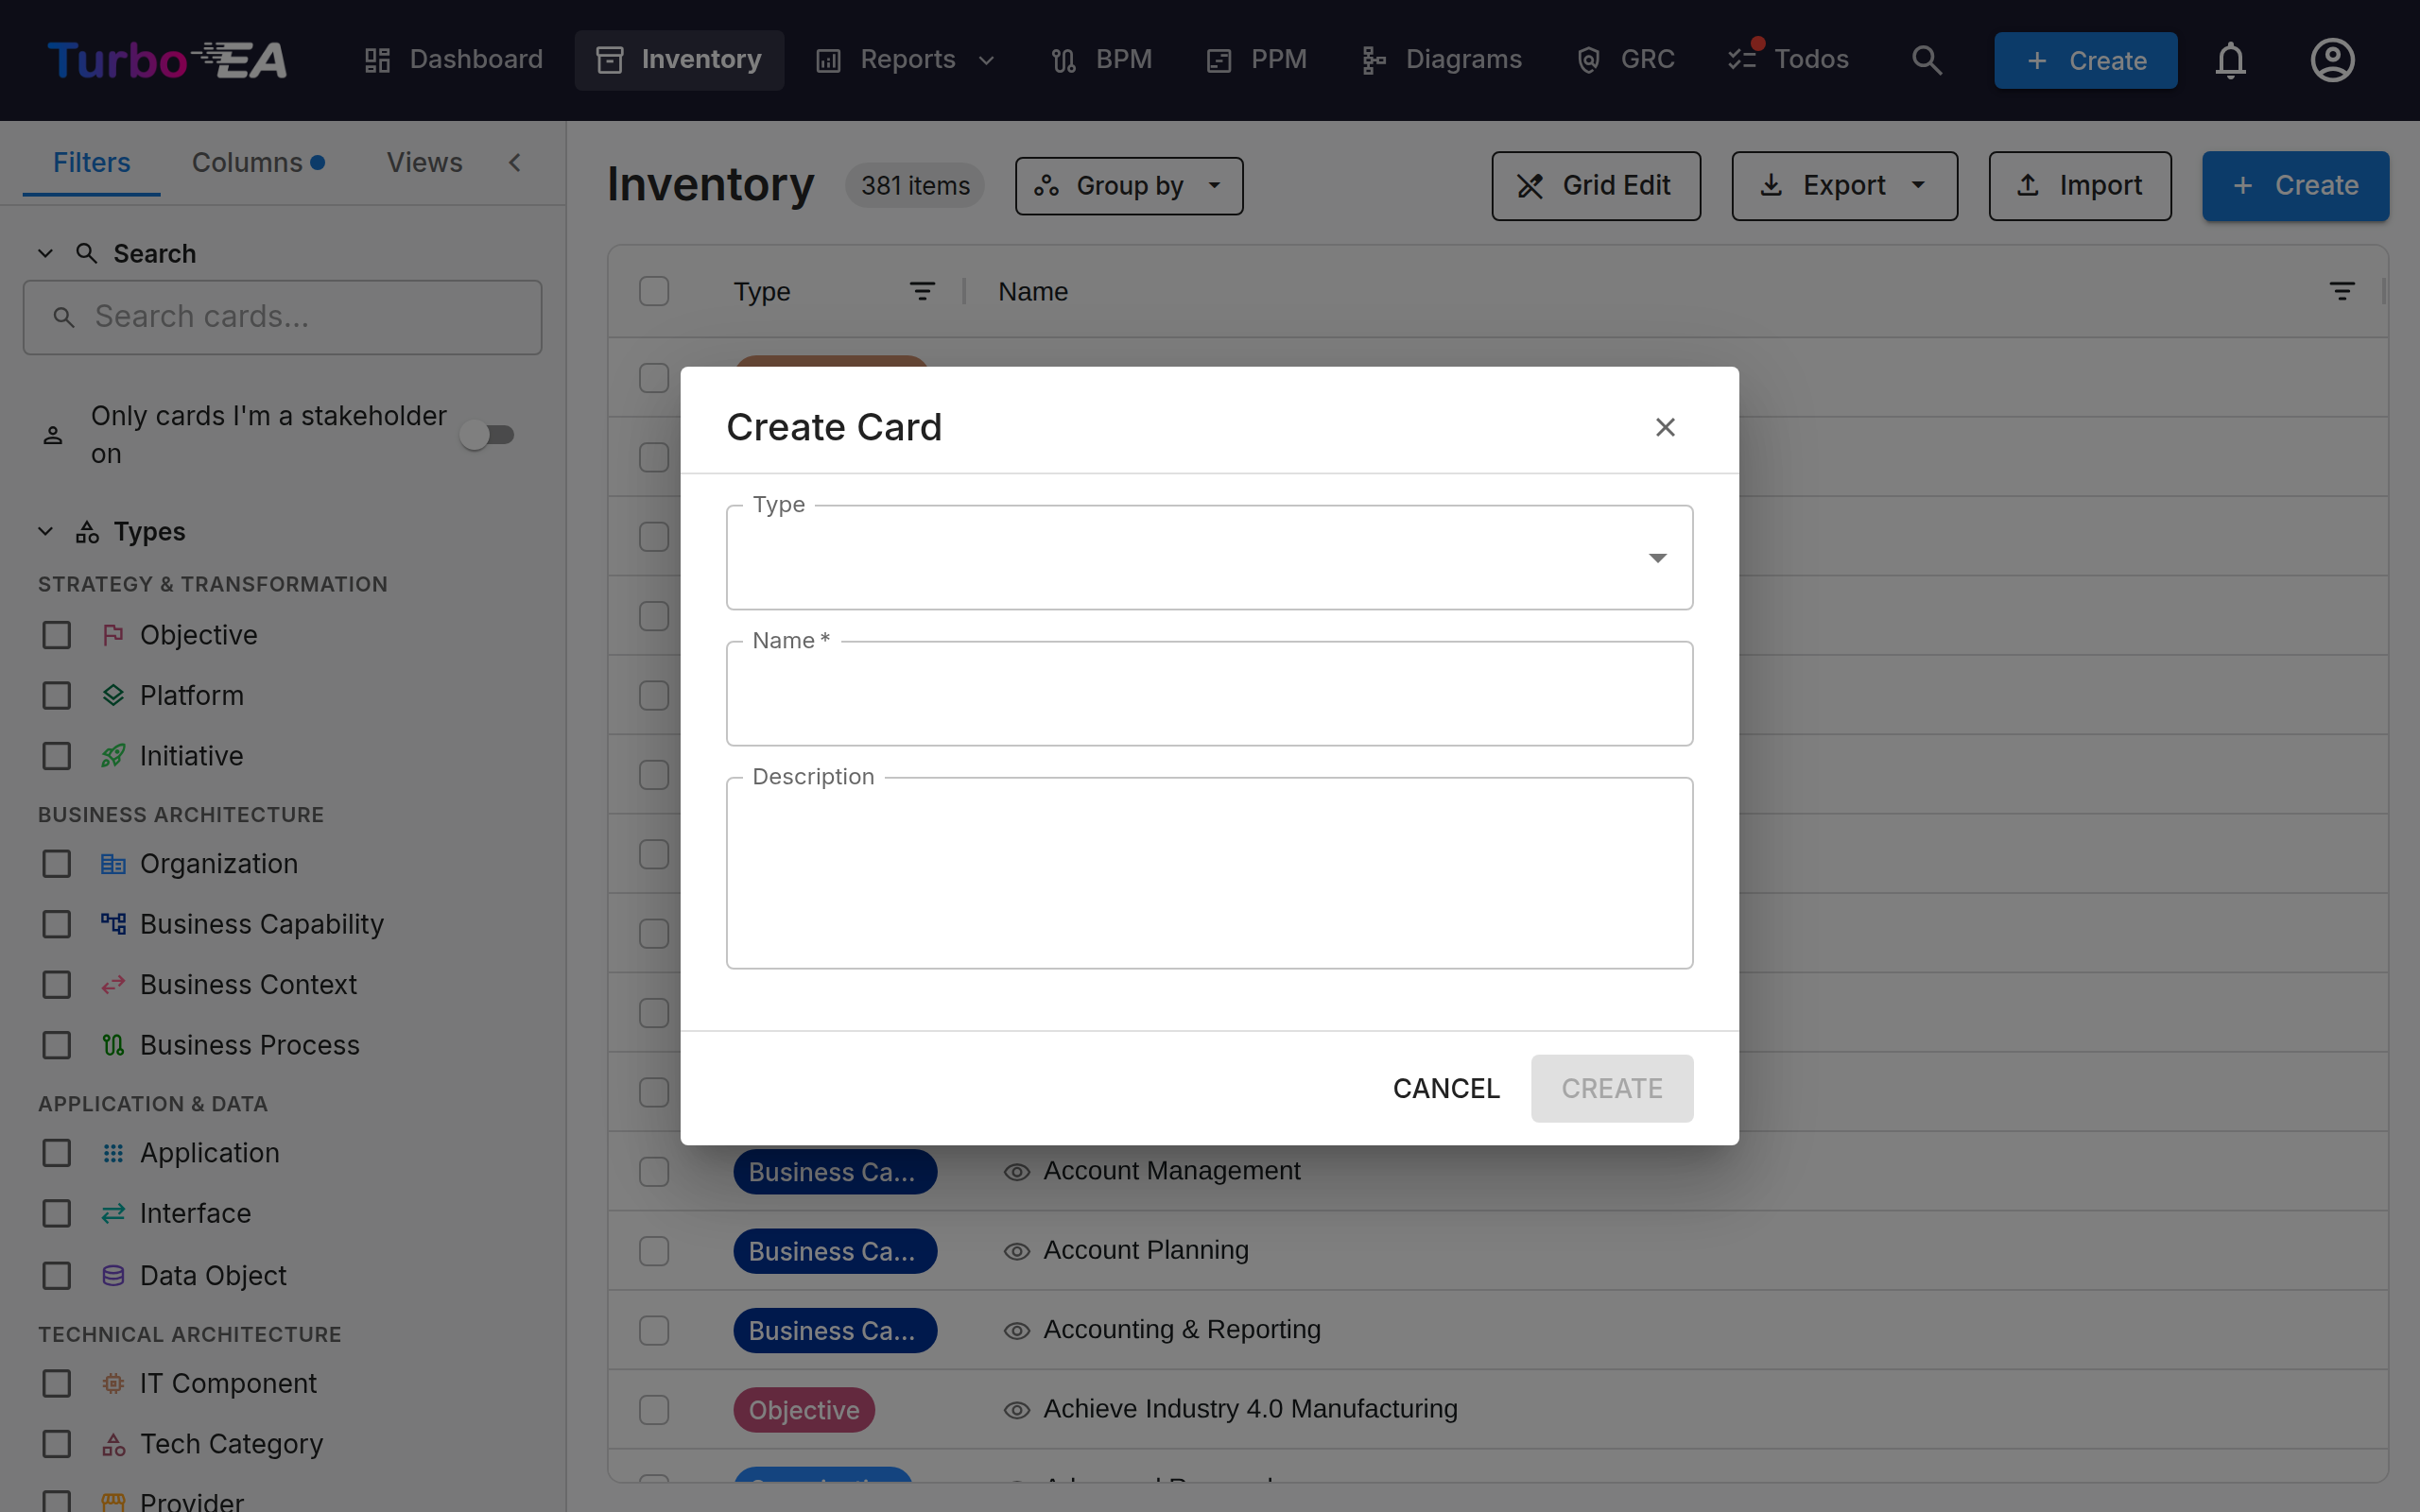2420x1512 pixels.
Task: Go to Dashboard in navigation
Action: coord(453,60)
